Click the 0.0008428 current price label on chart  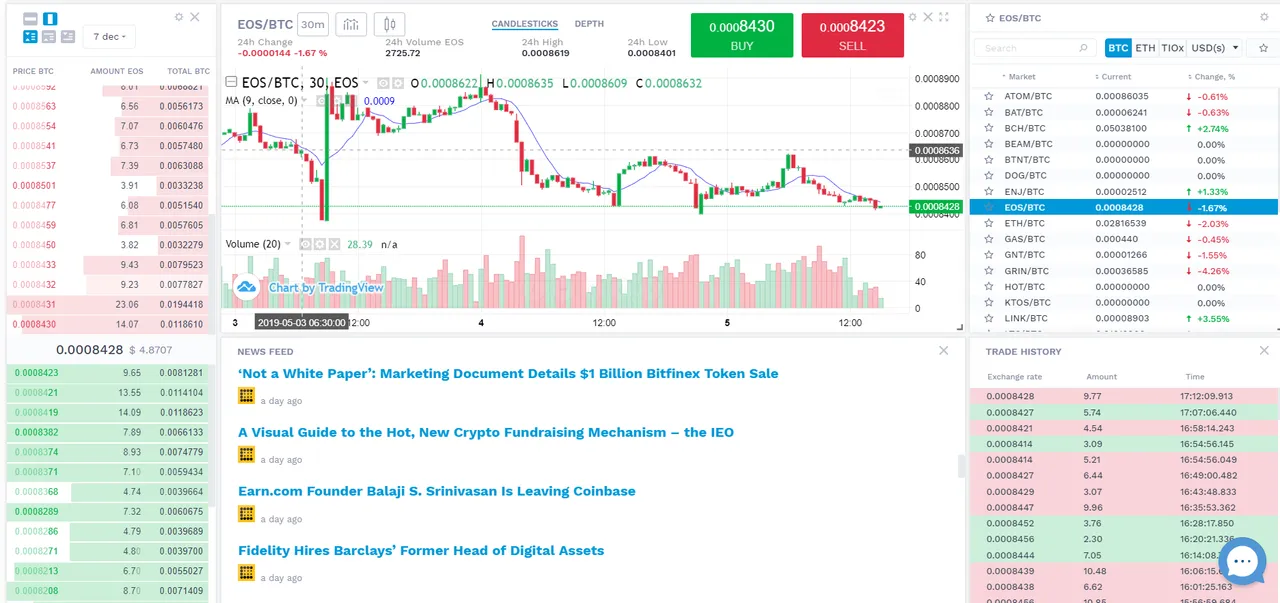tap(935, 207)
